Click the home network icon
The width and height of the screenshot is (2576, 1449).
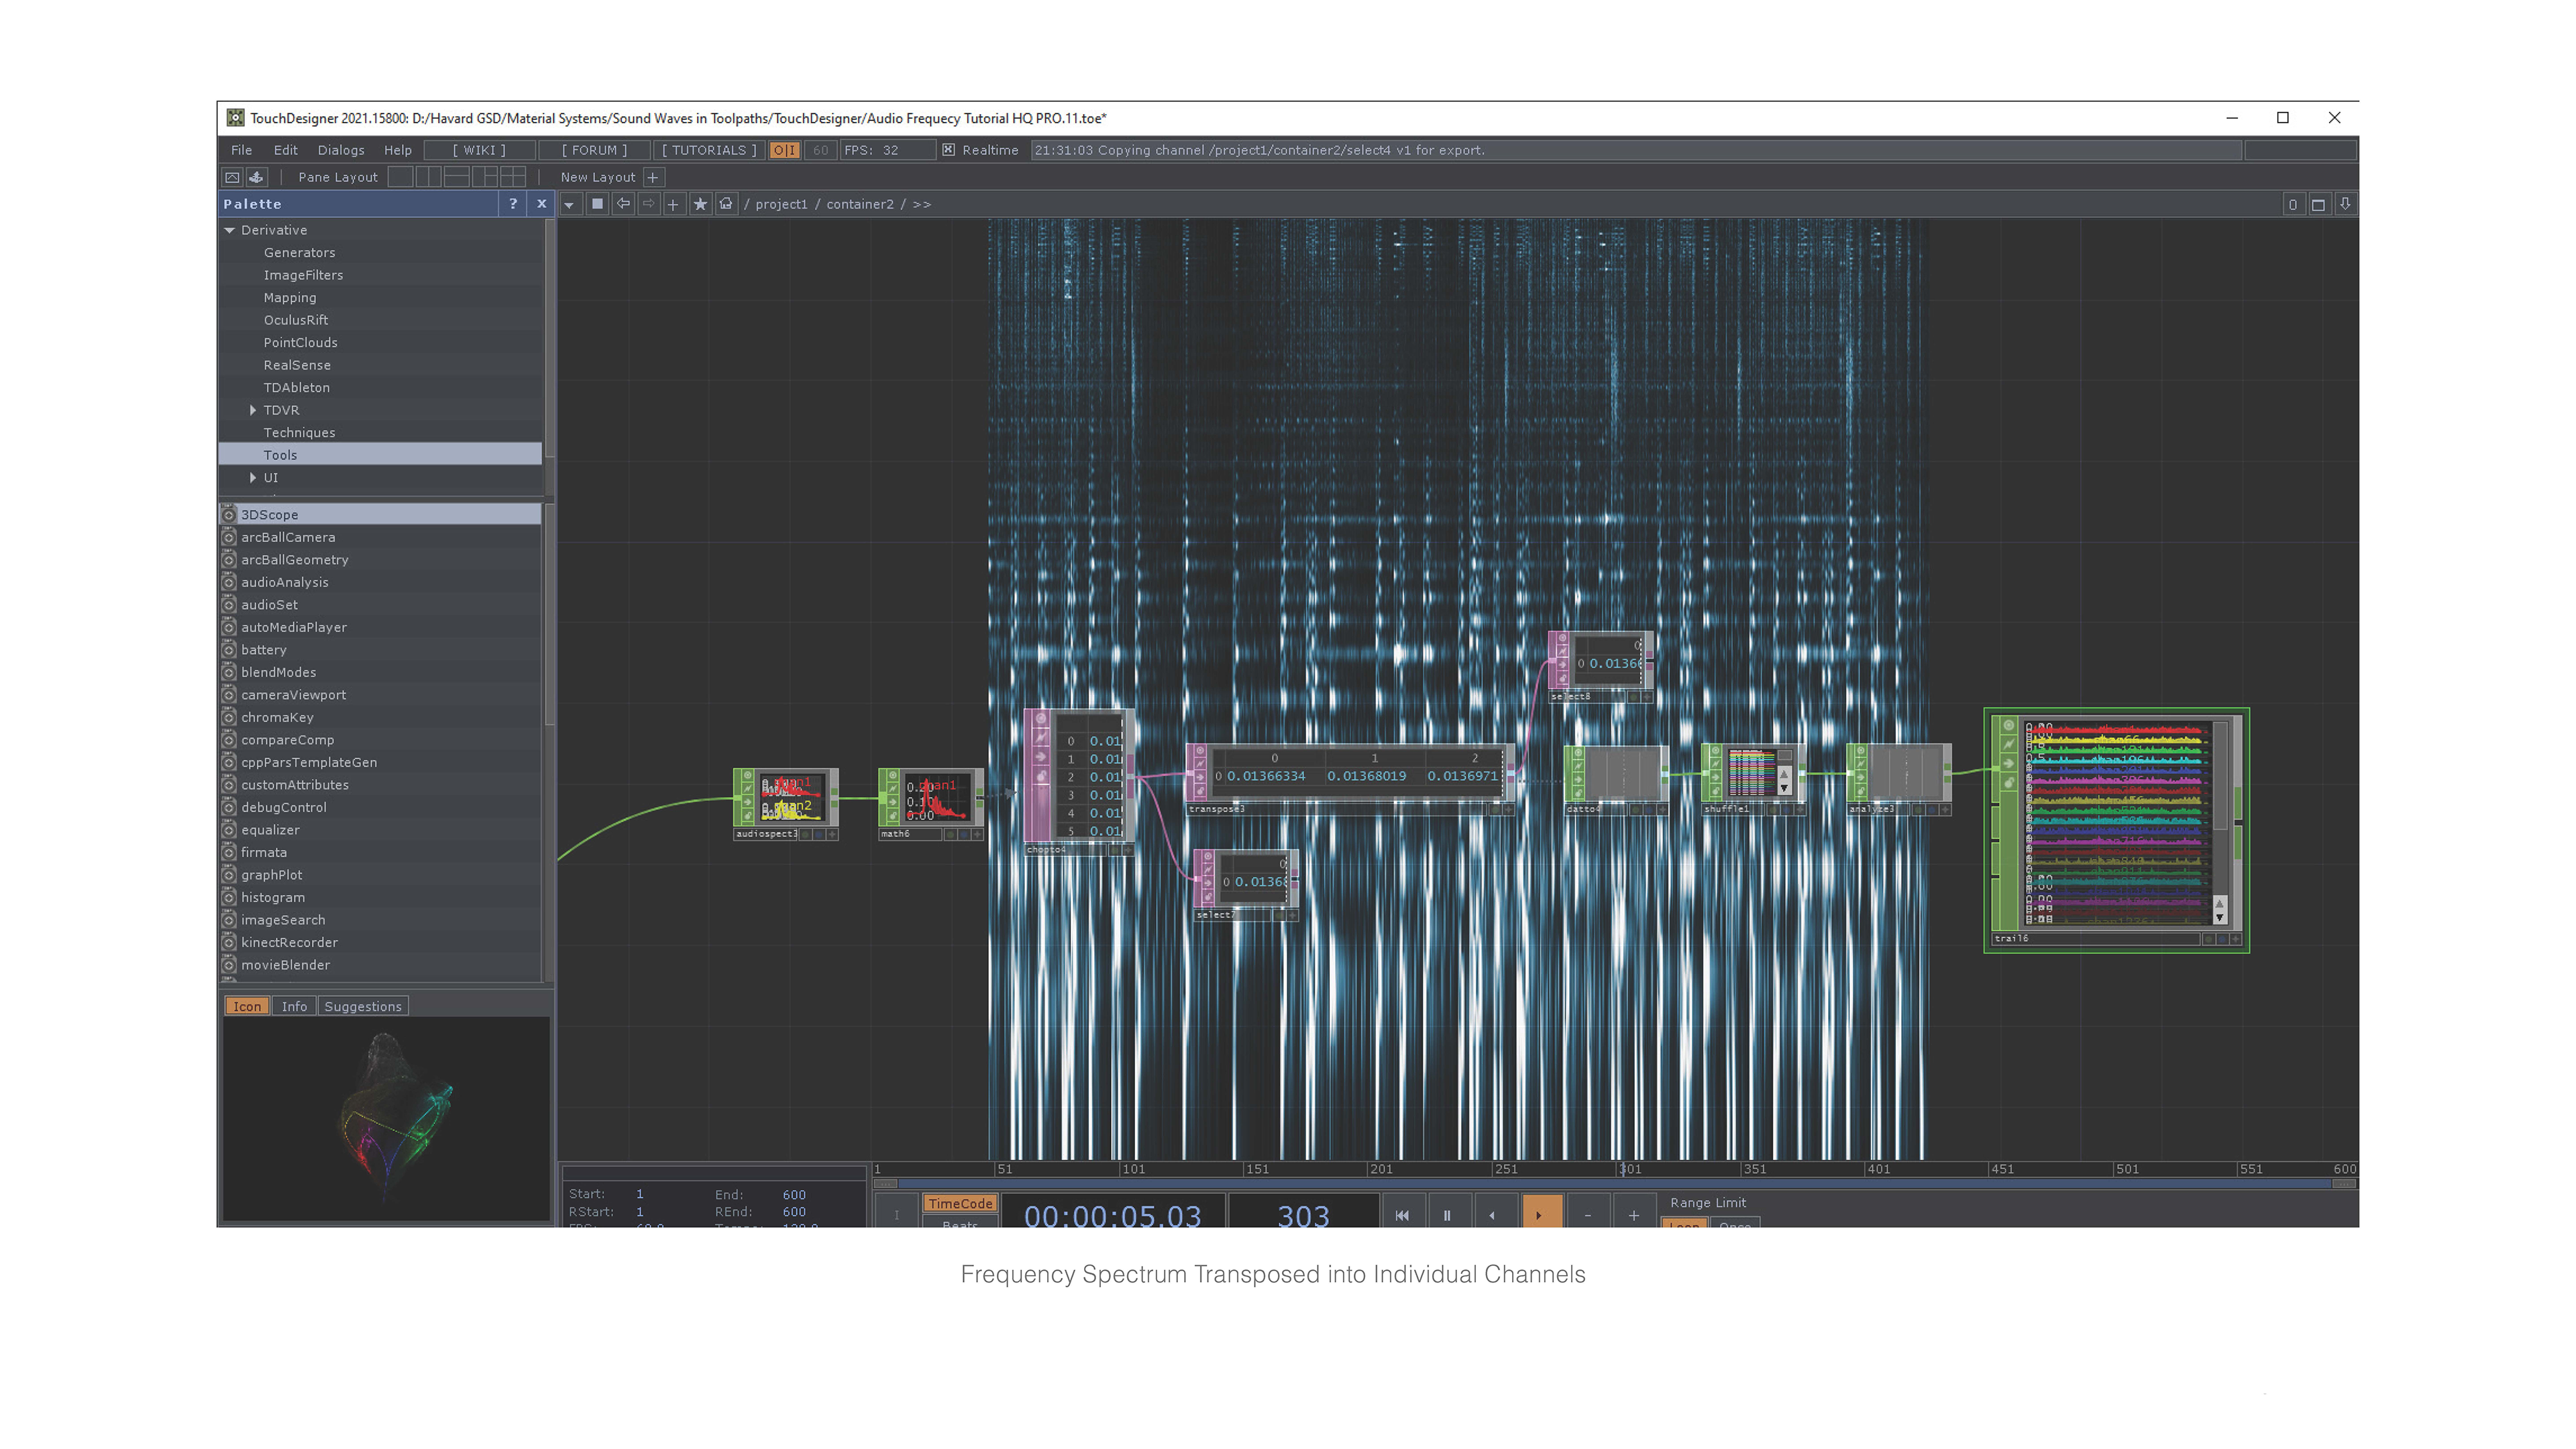point(726,204)
